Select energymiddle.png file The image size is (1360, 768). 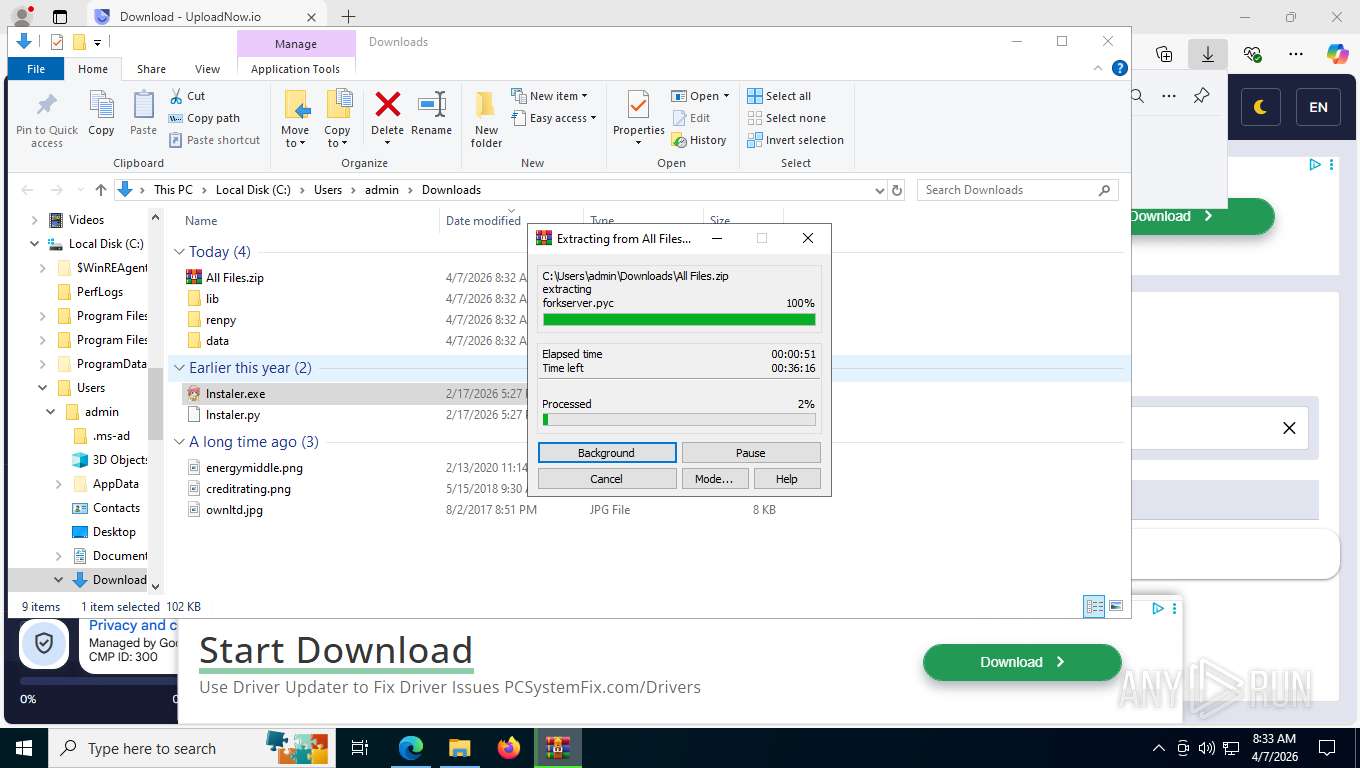pyautogui.click(x=253, y=468)
